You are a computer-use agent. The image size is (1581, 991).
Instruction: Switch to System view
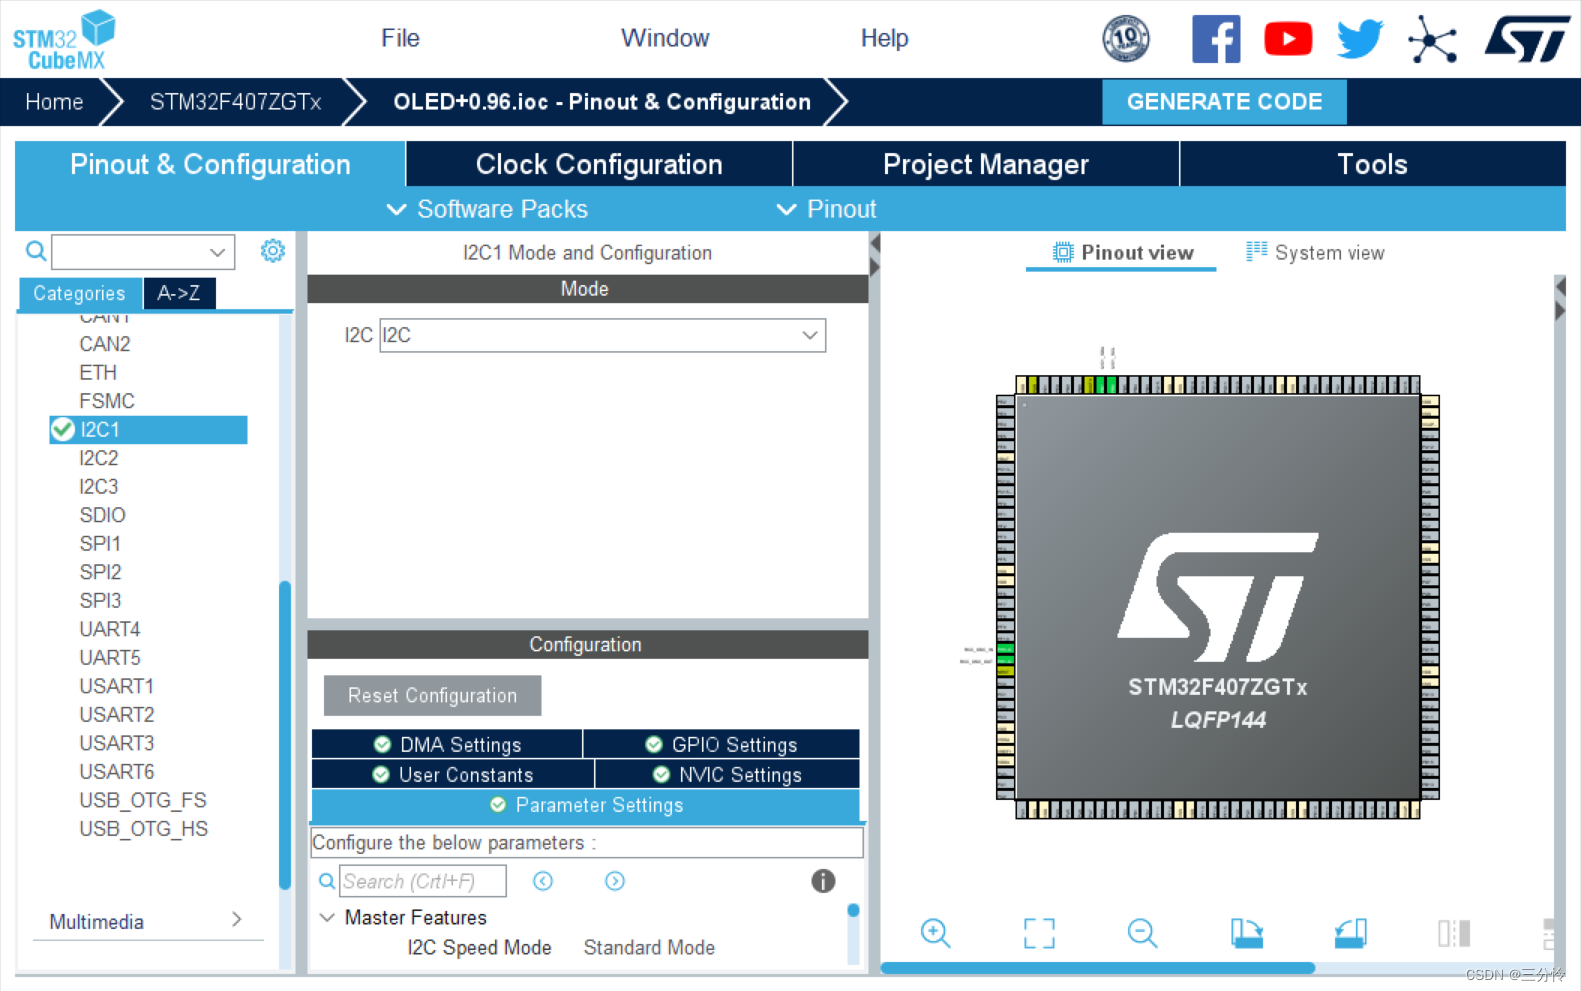tap(1315, 252)
